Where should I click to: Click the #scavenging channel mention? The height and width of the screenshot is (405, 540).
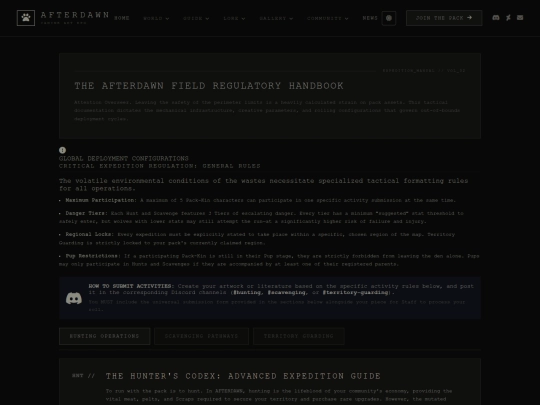pos(287,292)
